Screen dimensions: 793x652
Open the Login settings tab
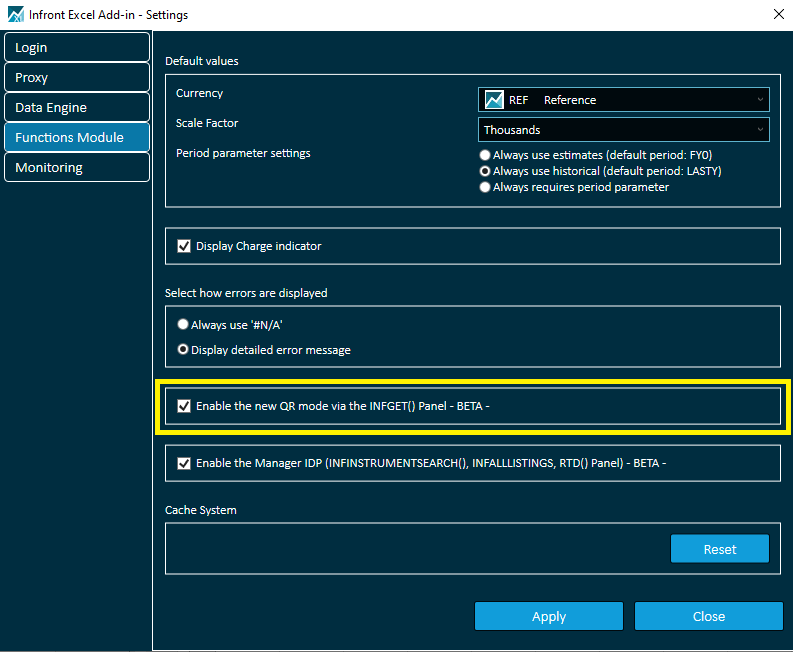76,48
